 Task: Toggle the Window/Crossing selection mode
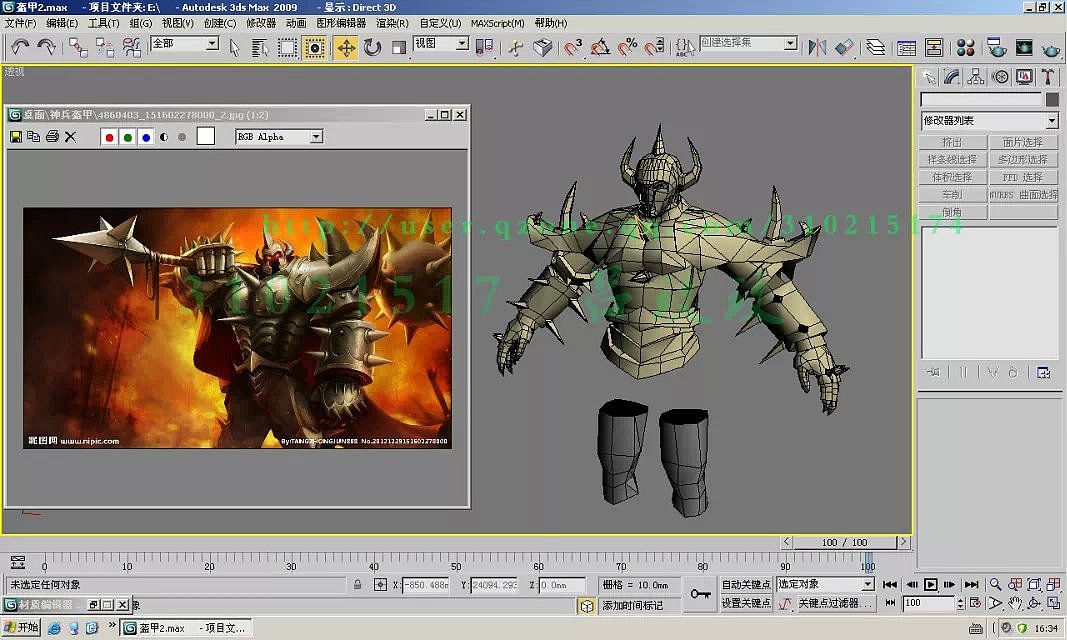click(314, 48)
